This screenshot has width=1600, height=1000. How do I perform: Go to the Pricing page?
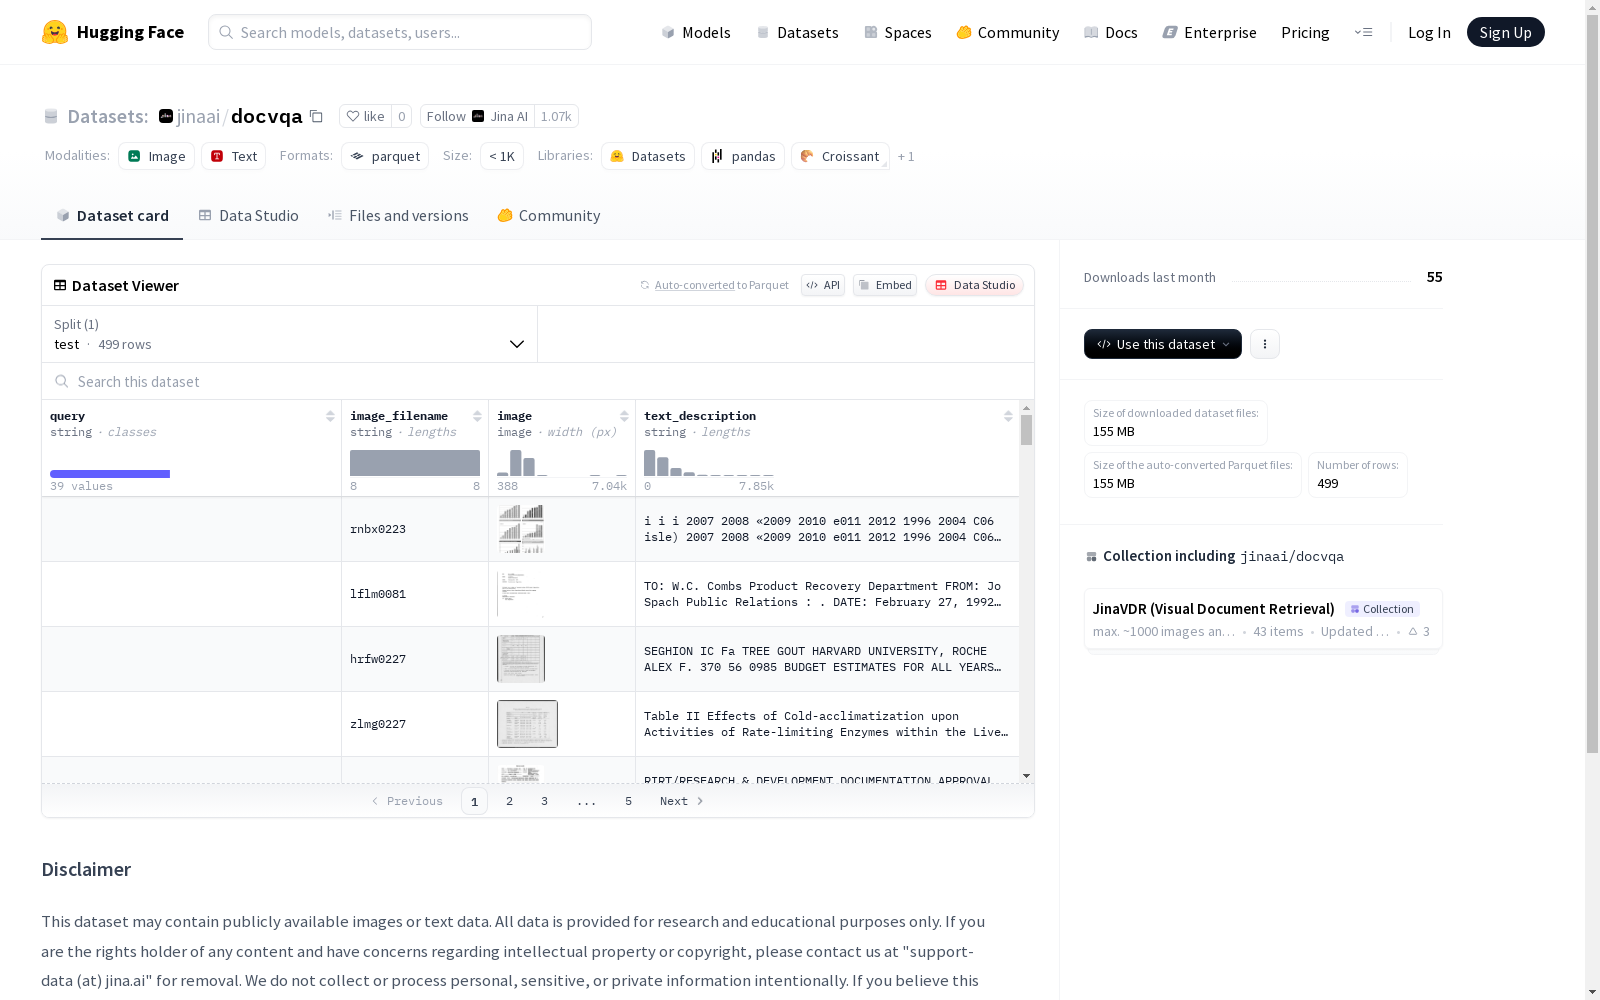point(1305,32)
